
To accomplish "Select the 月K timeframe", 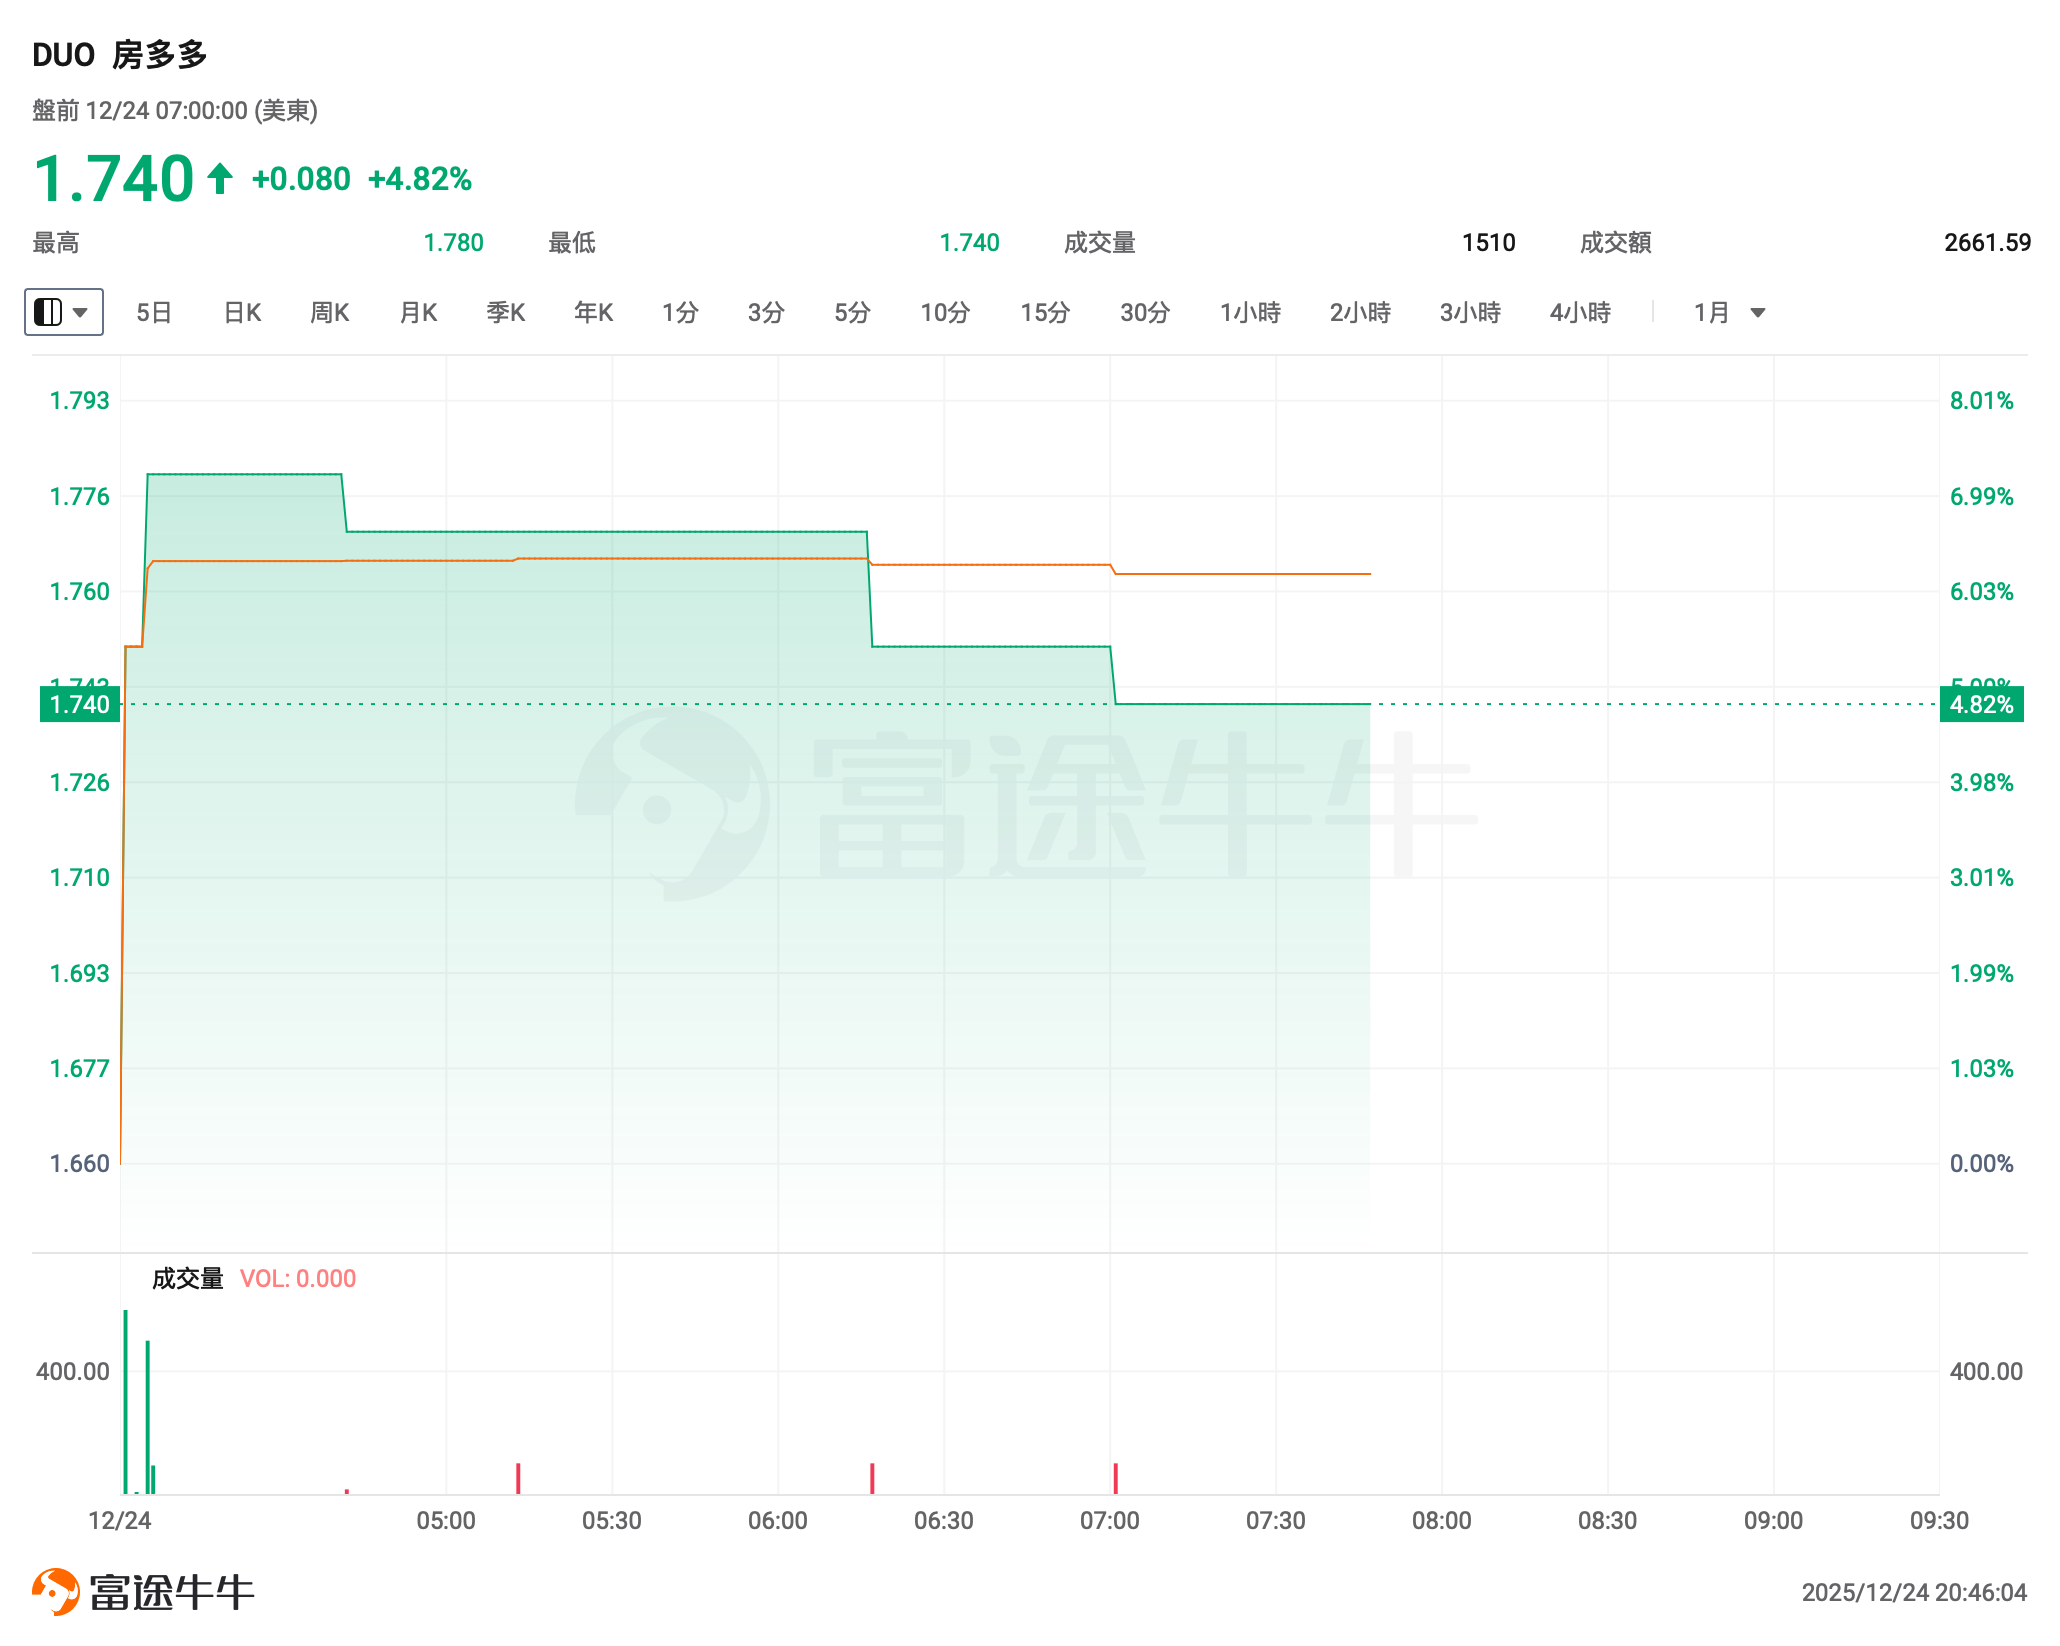I will click(x=418, y=313).
